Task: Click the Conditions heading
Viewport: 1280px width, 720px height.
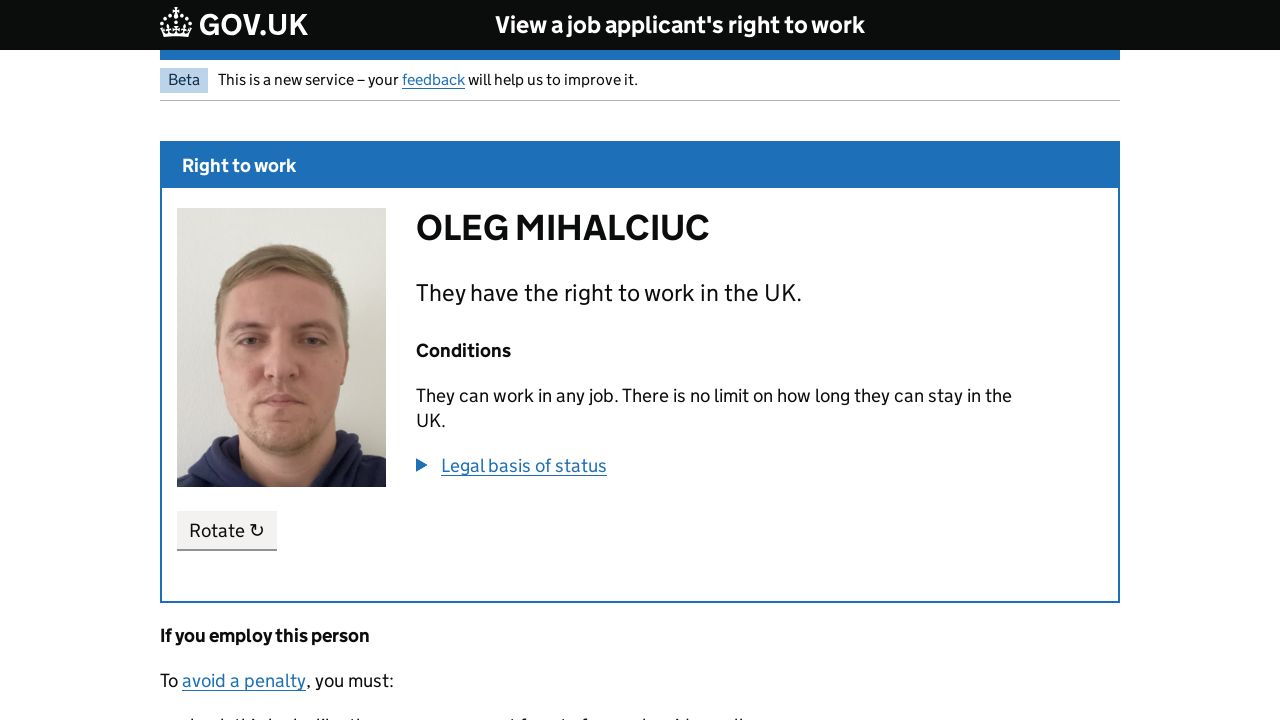Action: click(463, 351)
